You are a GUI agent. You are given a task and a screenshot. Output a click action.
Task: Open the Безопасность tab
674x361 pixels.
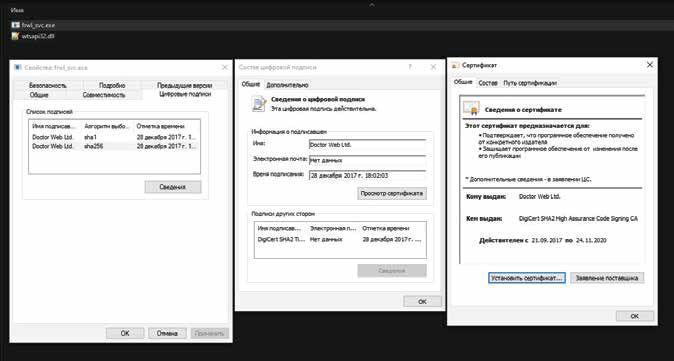48,85
